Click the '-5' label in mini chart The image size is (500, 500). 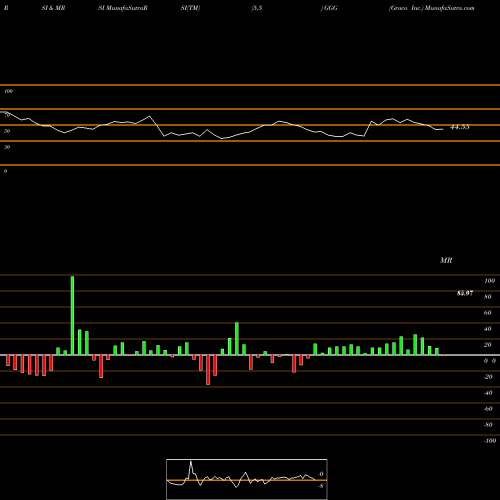321,486
